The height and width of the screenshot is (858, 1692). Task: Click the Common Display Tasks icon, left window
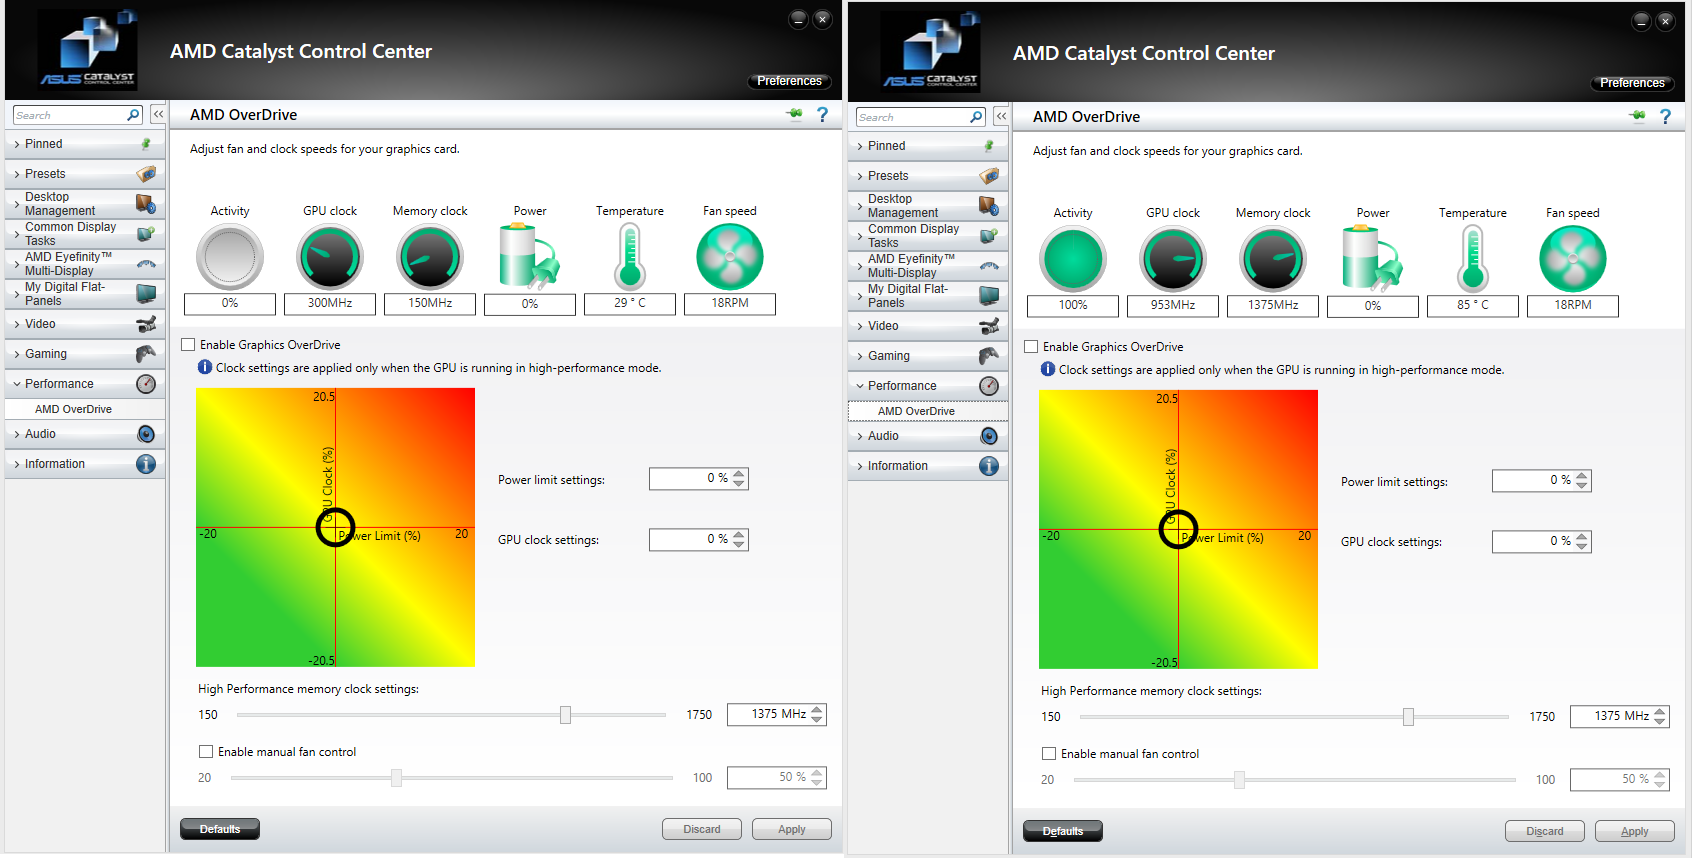(146, 234)
